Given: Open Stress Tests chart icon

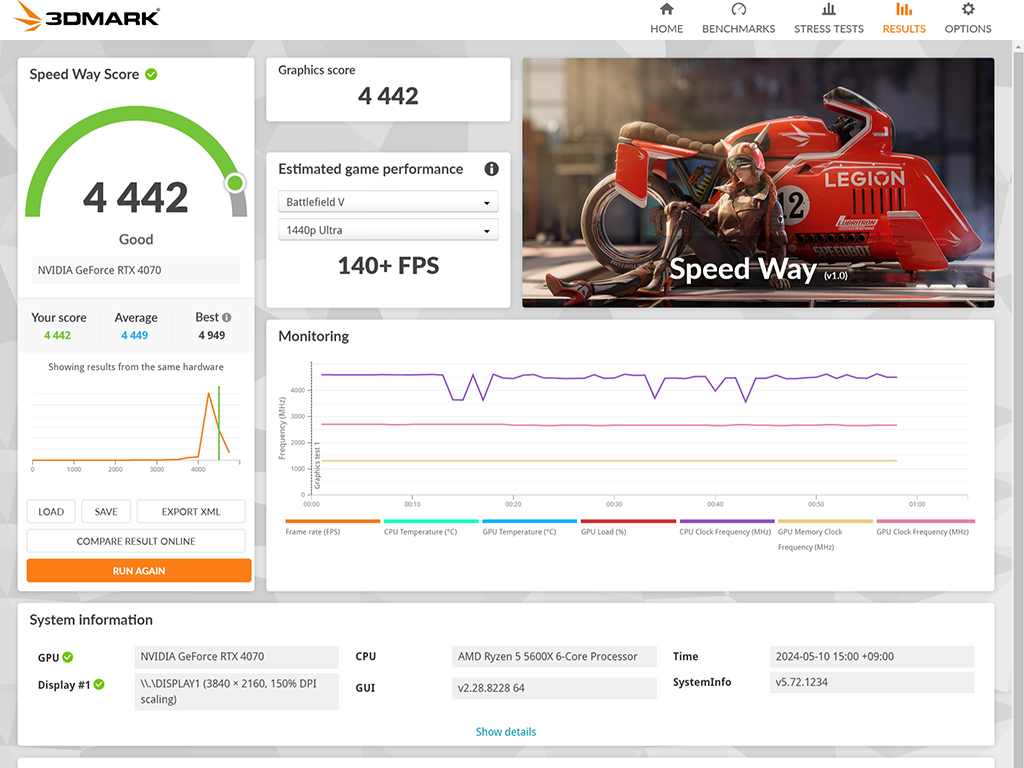Looking at the screenshot, I should click(828, 9).
